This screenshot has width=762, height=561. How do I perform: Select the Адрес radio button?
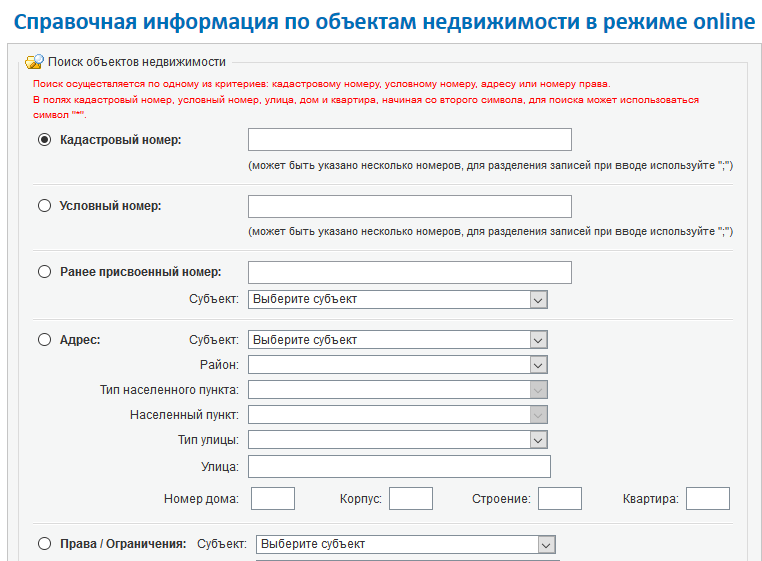pyautogui.click(x=44, y=339)
